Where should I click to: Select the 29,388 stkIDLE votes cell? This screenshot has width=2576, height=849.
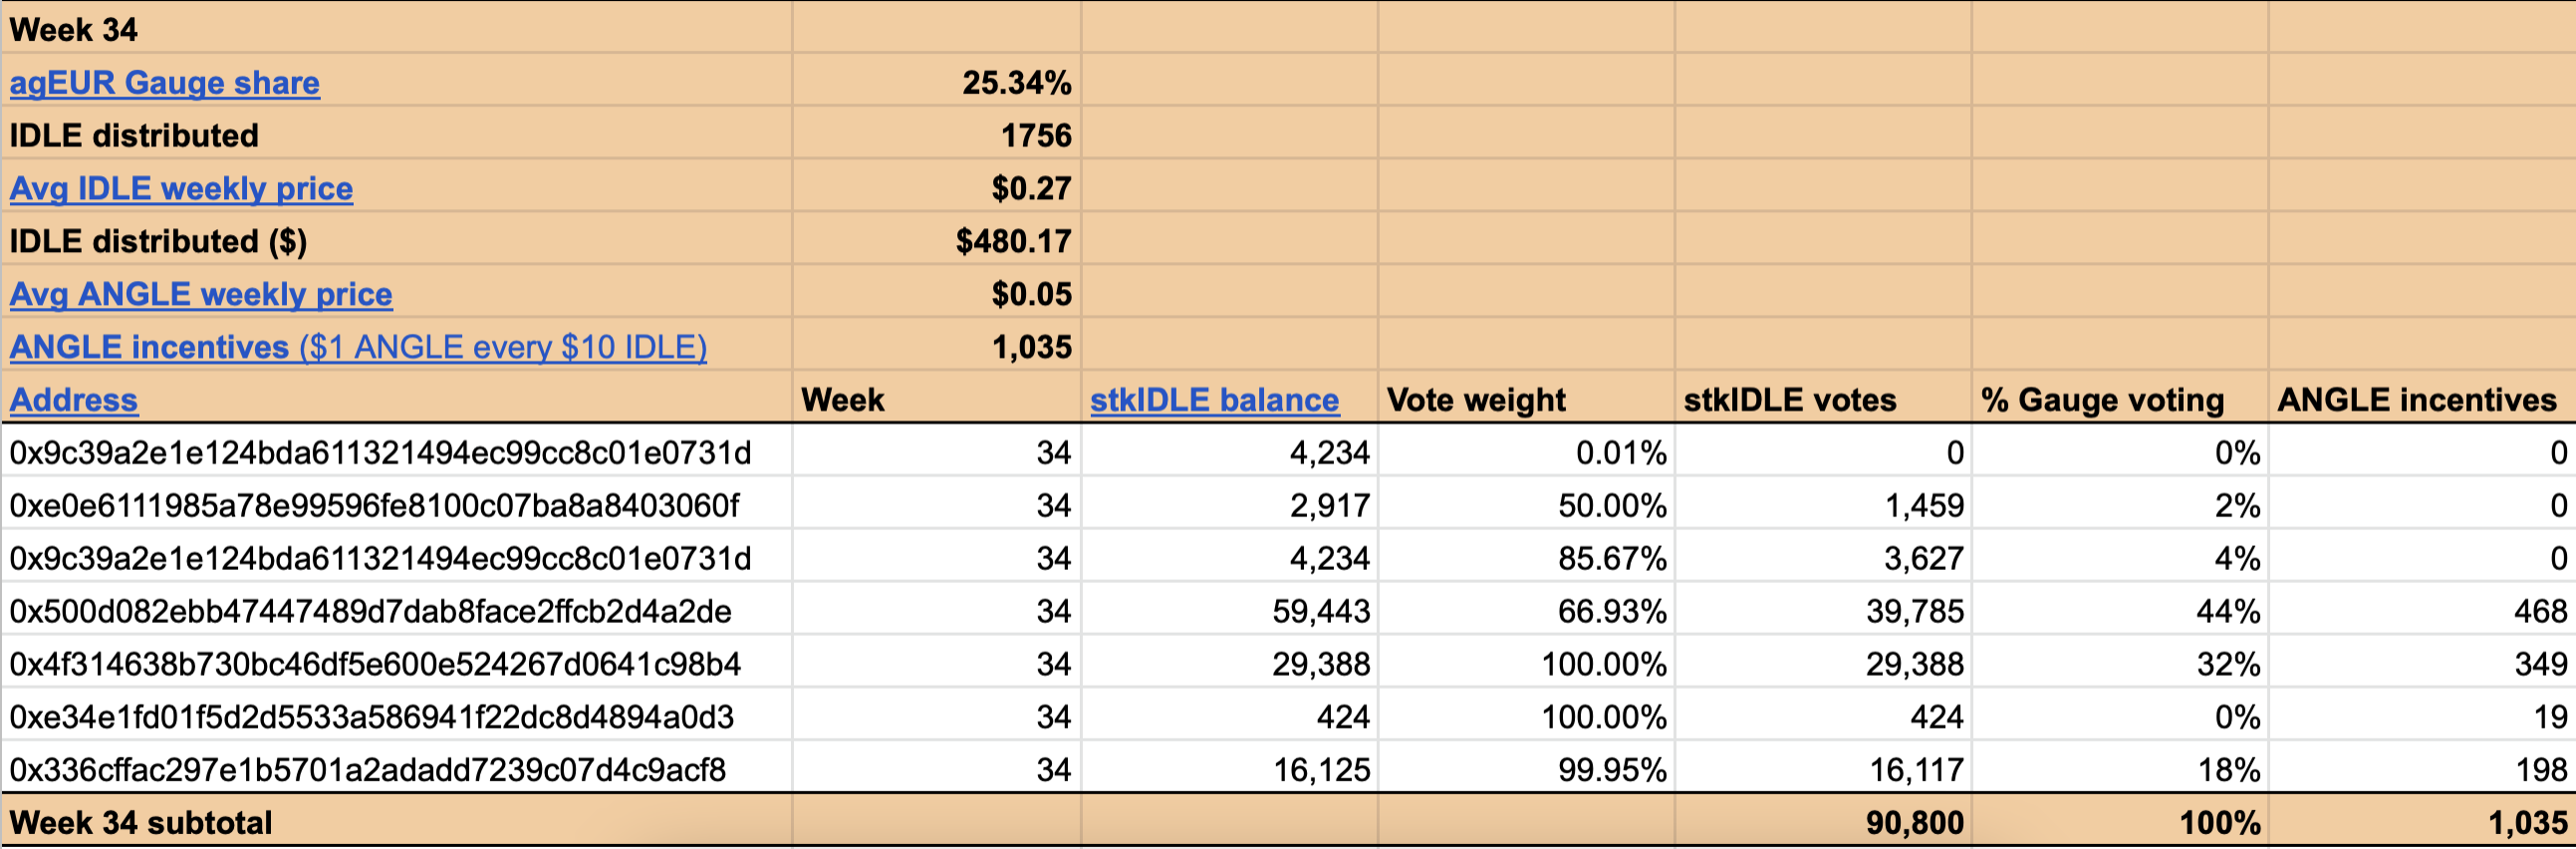tap(1824, 664)
